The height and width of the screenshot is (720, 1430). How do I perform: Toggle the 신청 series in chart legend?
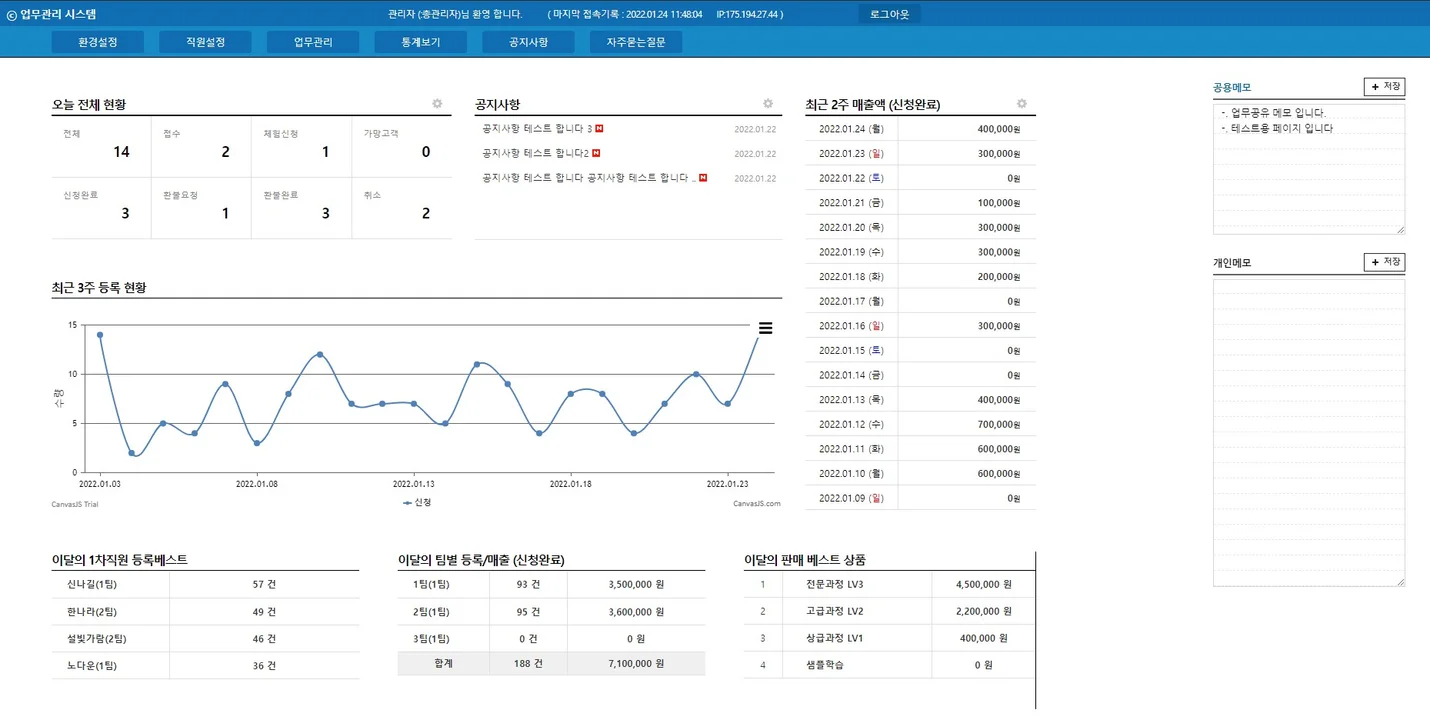pos(417,503)
